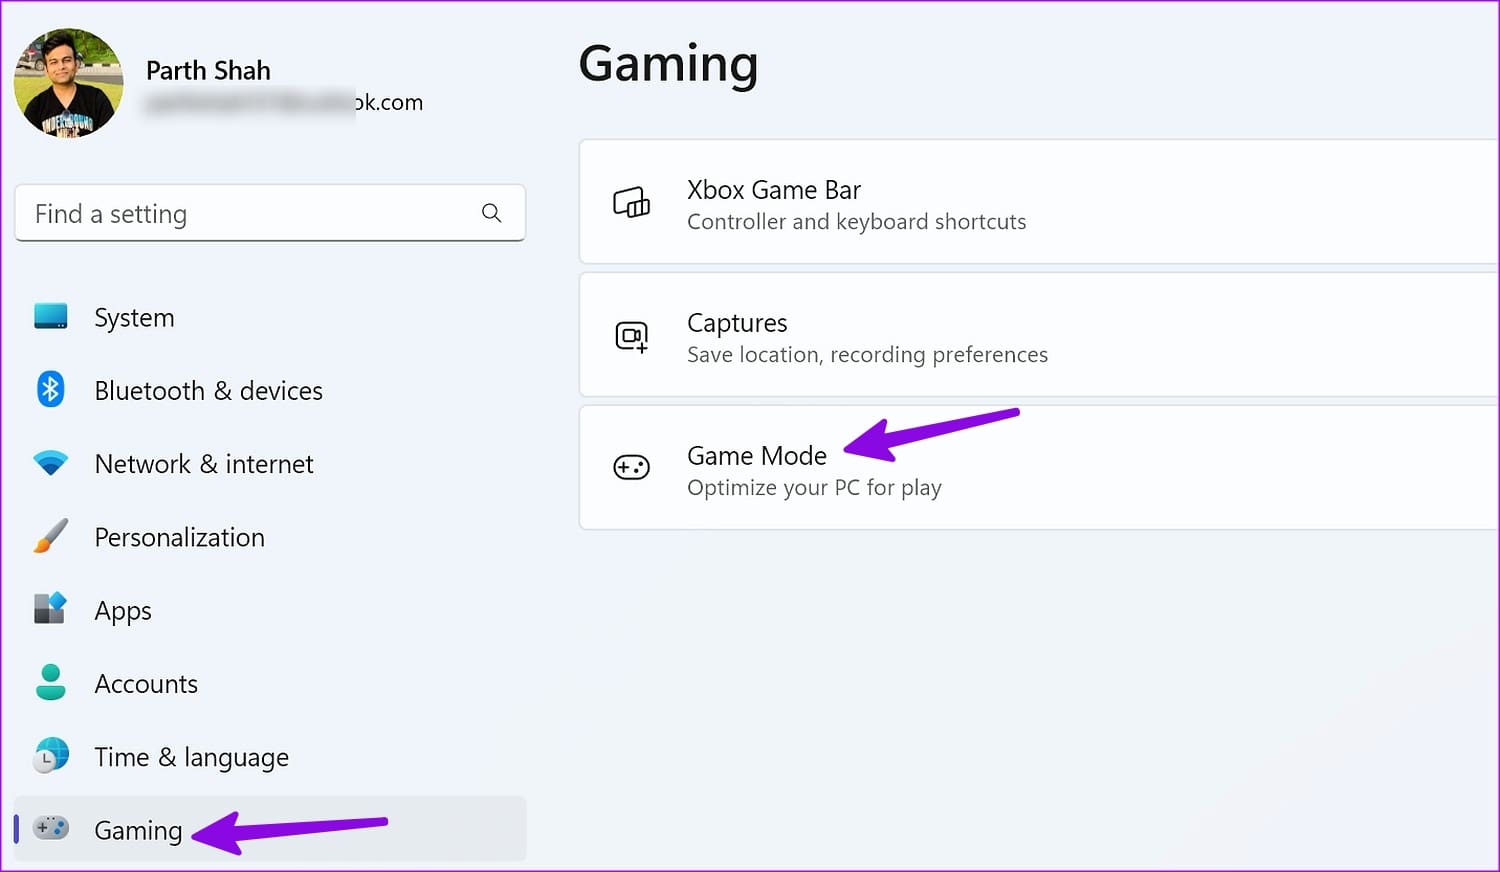Click the Captures screenshot icon
1500x872 pixels.
point(631,336)
